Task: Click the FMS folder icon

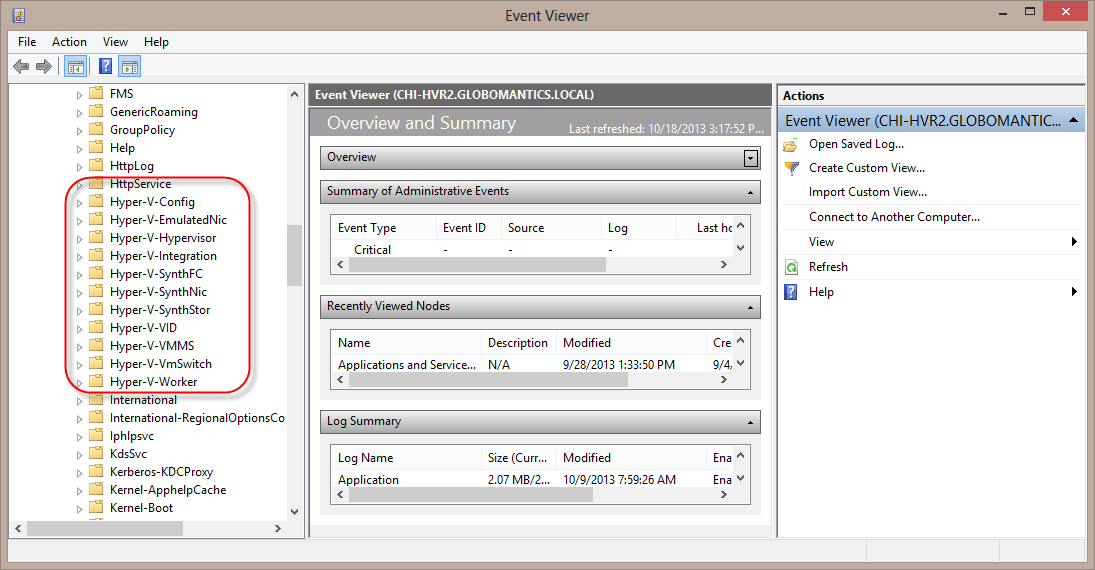Action: click(x=96, y=94)
